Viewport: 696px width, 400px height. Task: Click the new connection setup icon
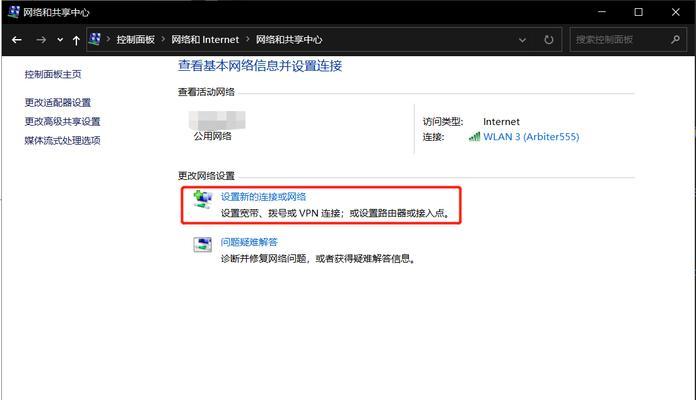[203, 199]
